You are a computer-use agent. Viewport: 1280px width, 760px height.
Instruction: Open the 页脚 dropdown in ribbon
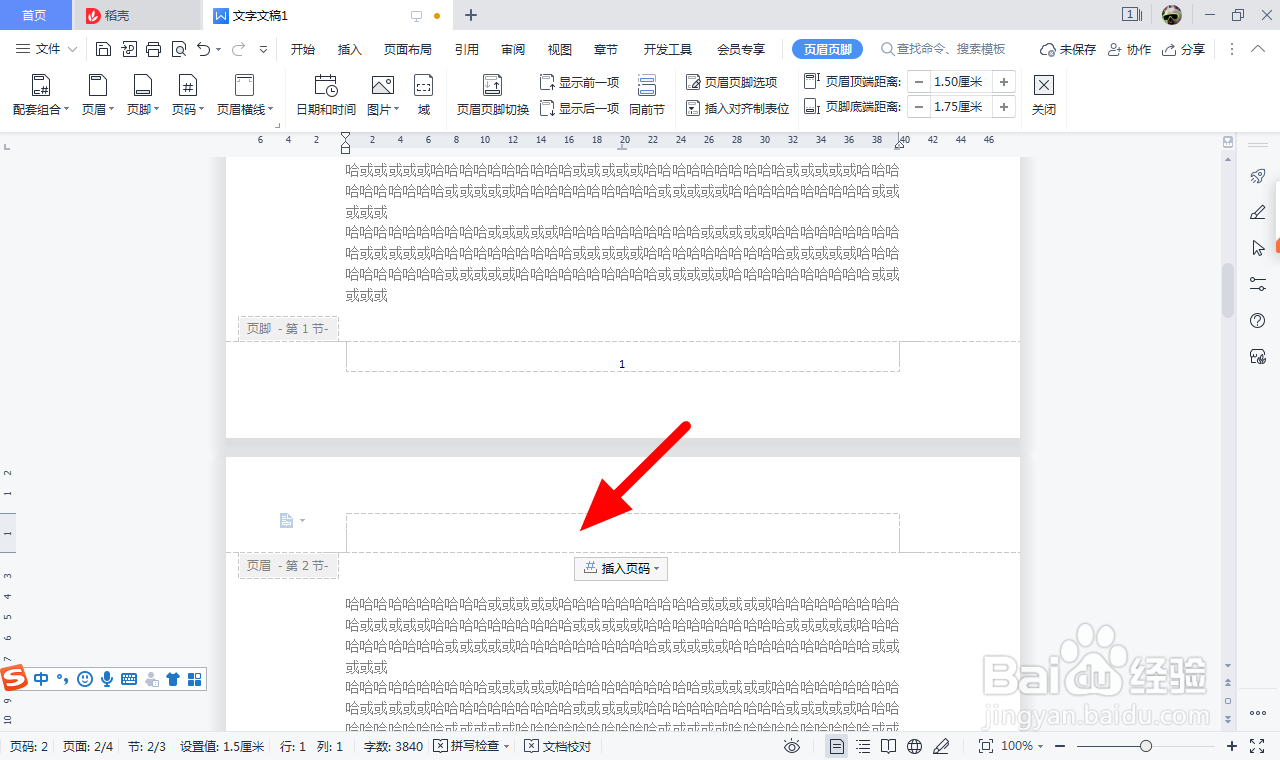click(x=143, y=96)
